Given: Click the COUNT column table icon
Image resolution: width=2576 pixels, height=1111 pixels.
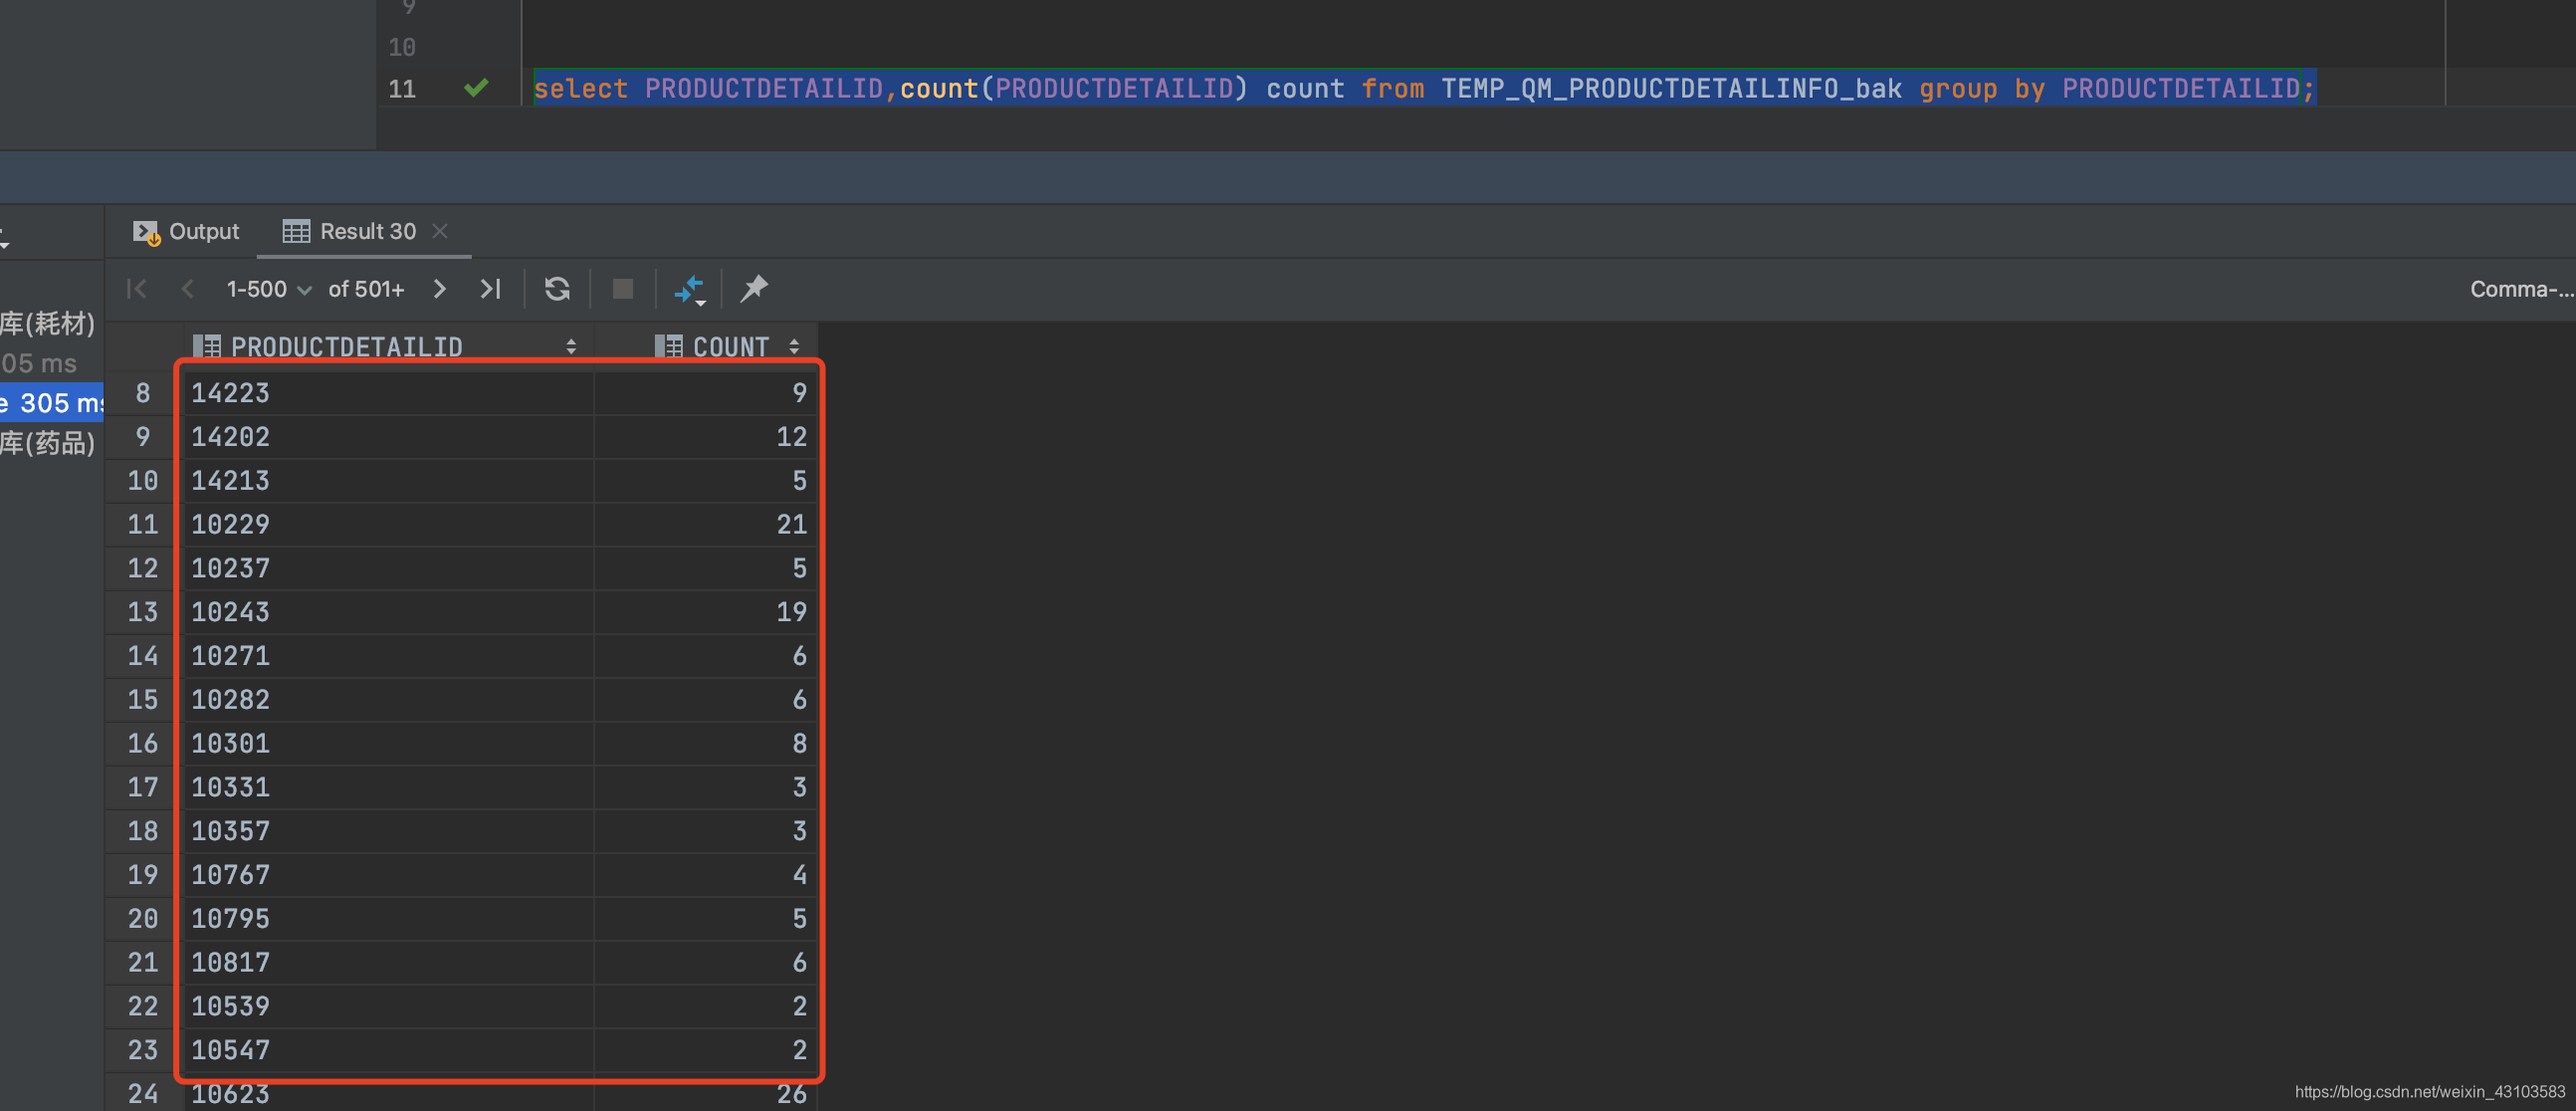Looking at the screenshot, I should [x=669, y=347].
